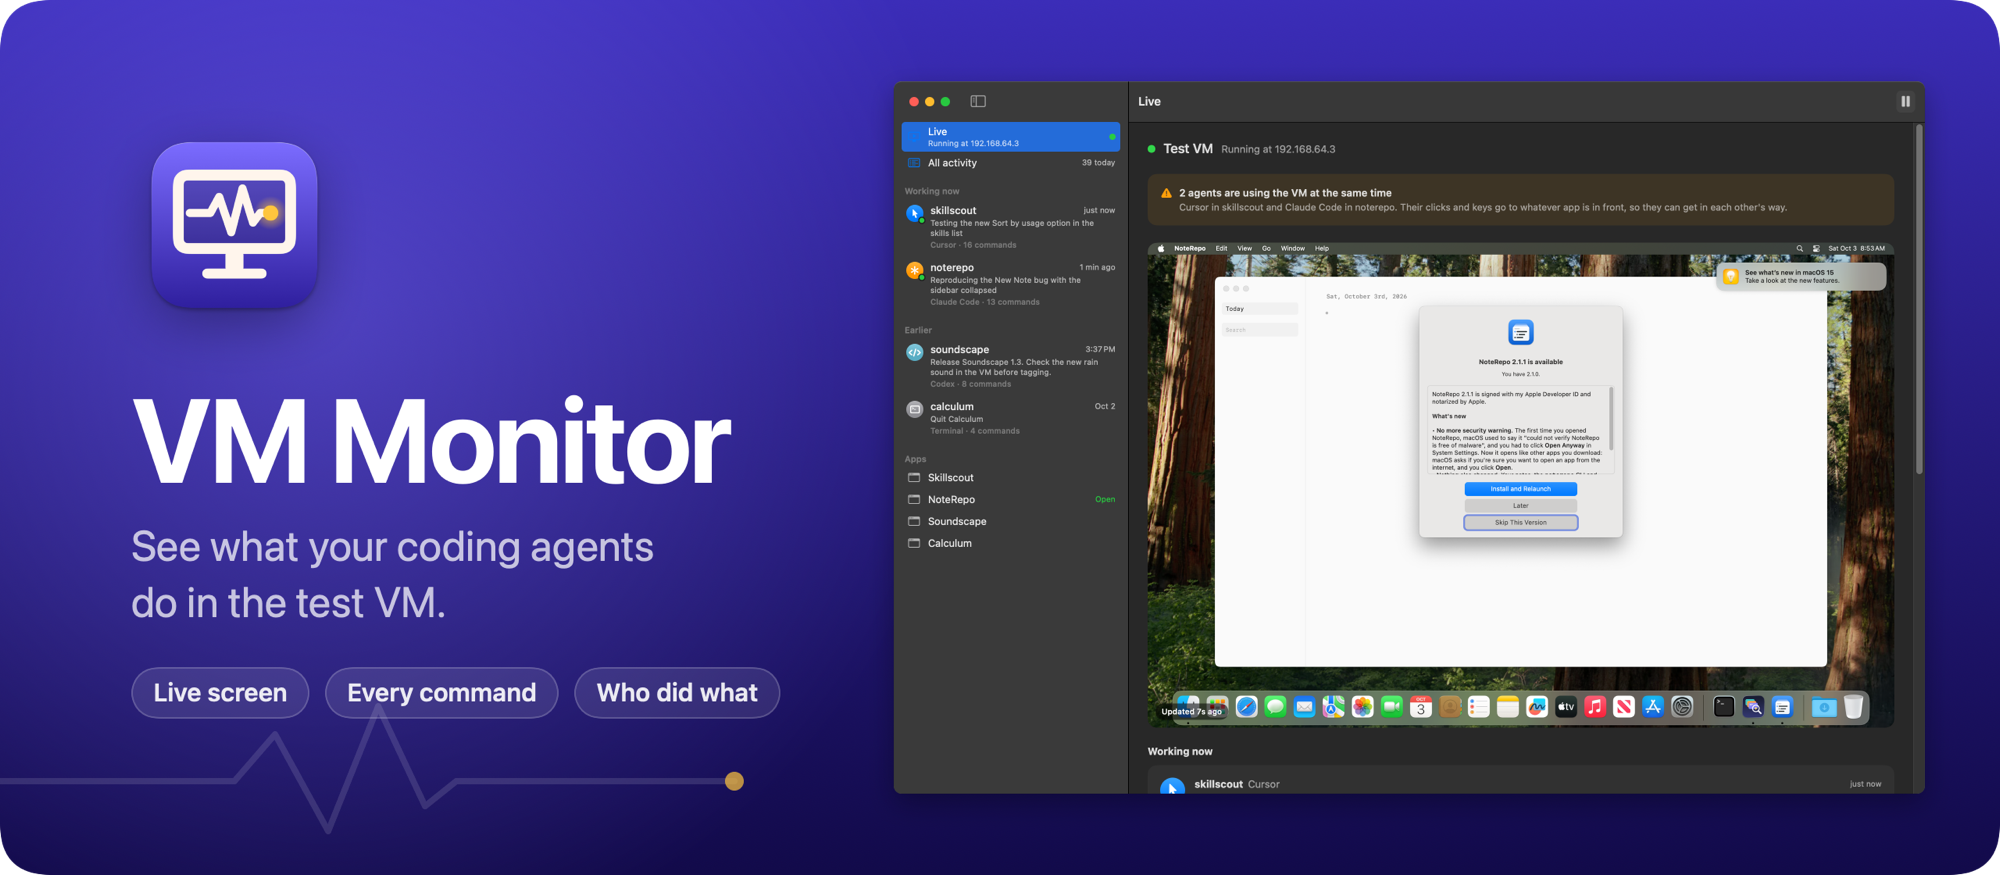Screen dimensions: 2000x875
Task: Open the View menu in the VM menu bar
Action: click(1244, 249)
